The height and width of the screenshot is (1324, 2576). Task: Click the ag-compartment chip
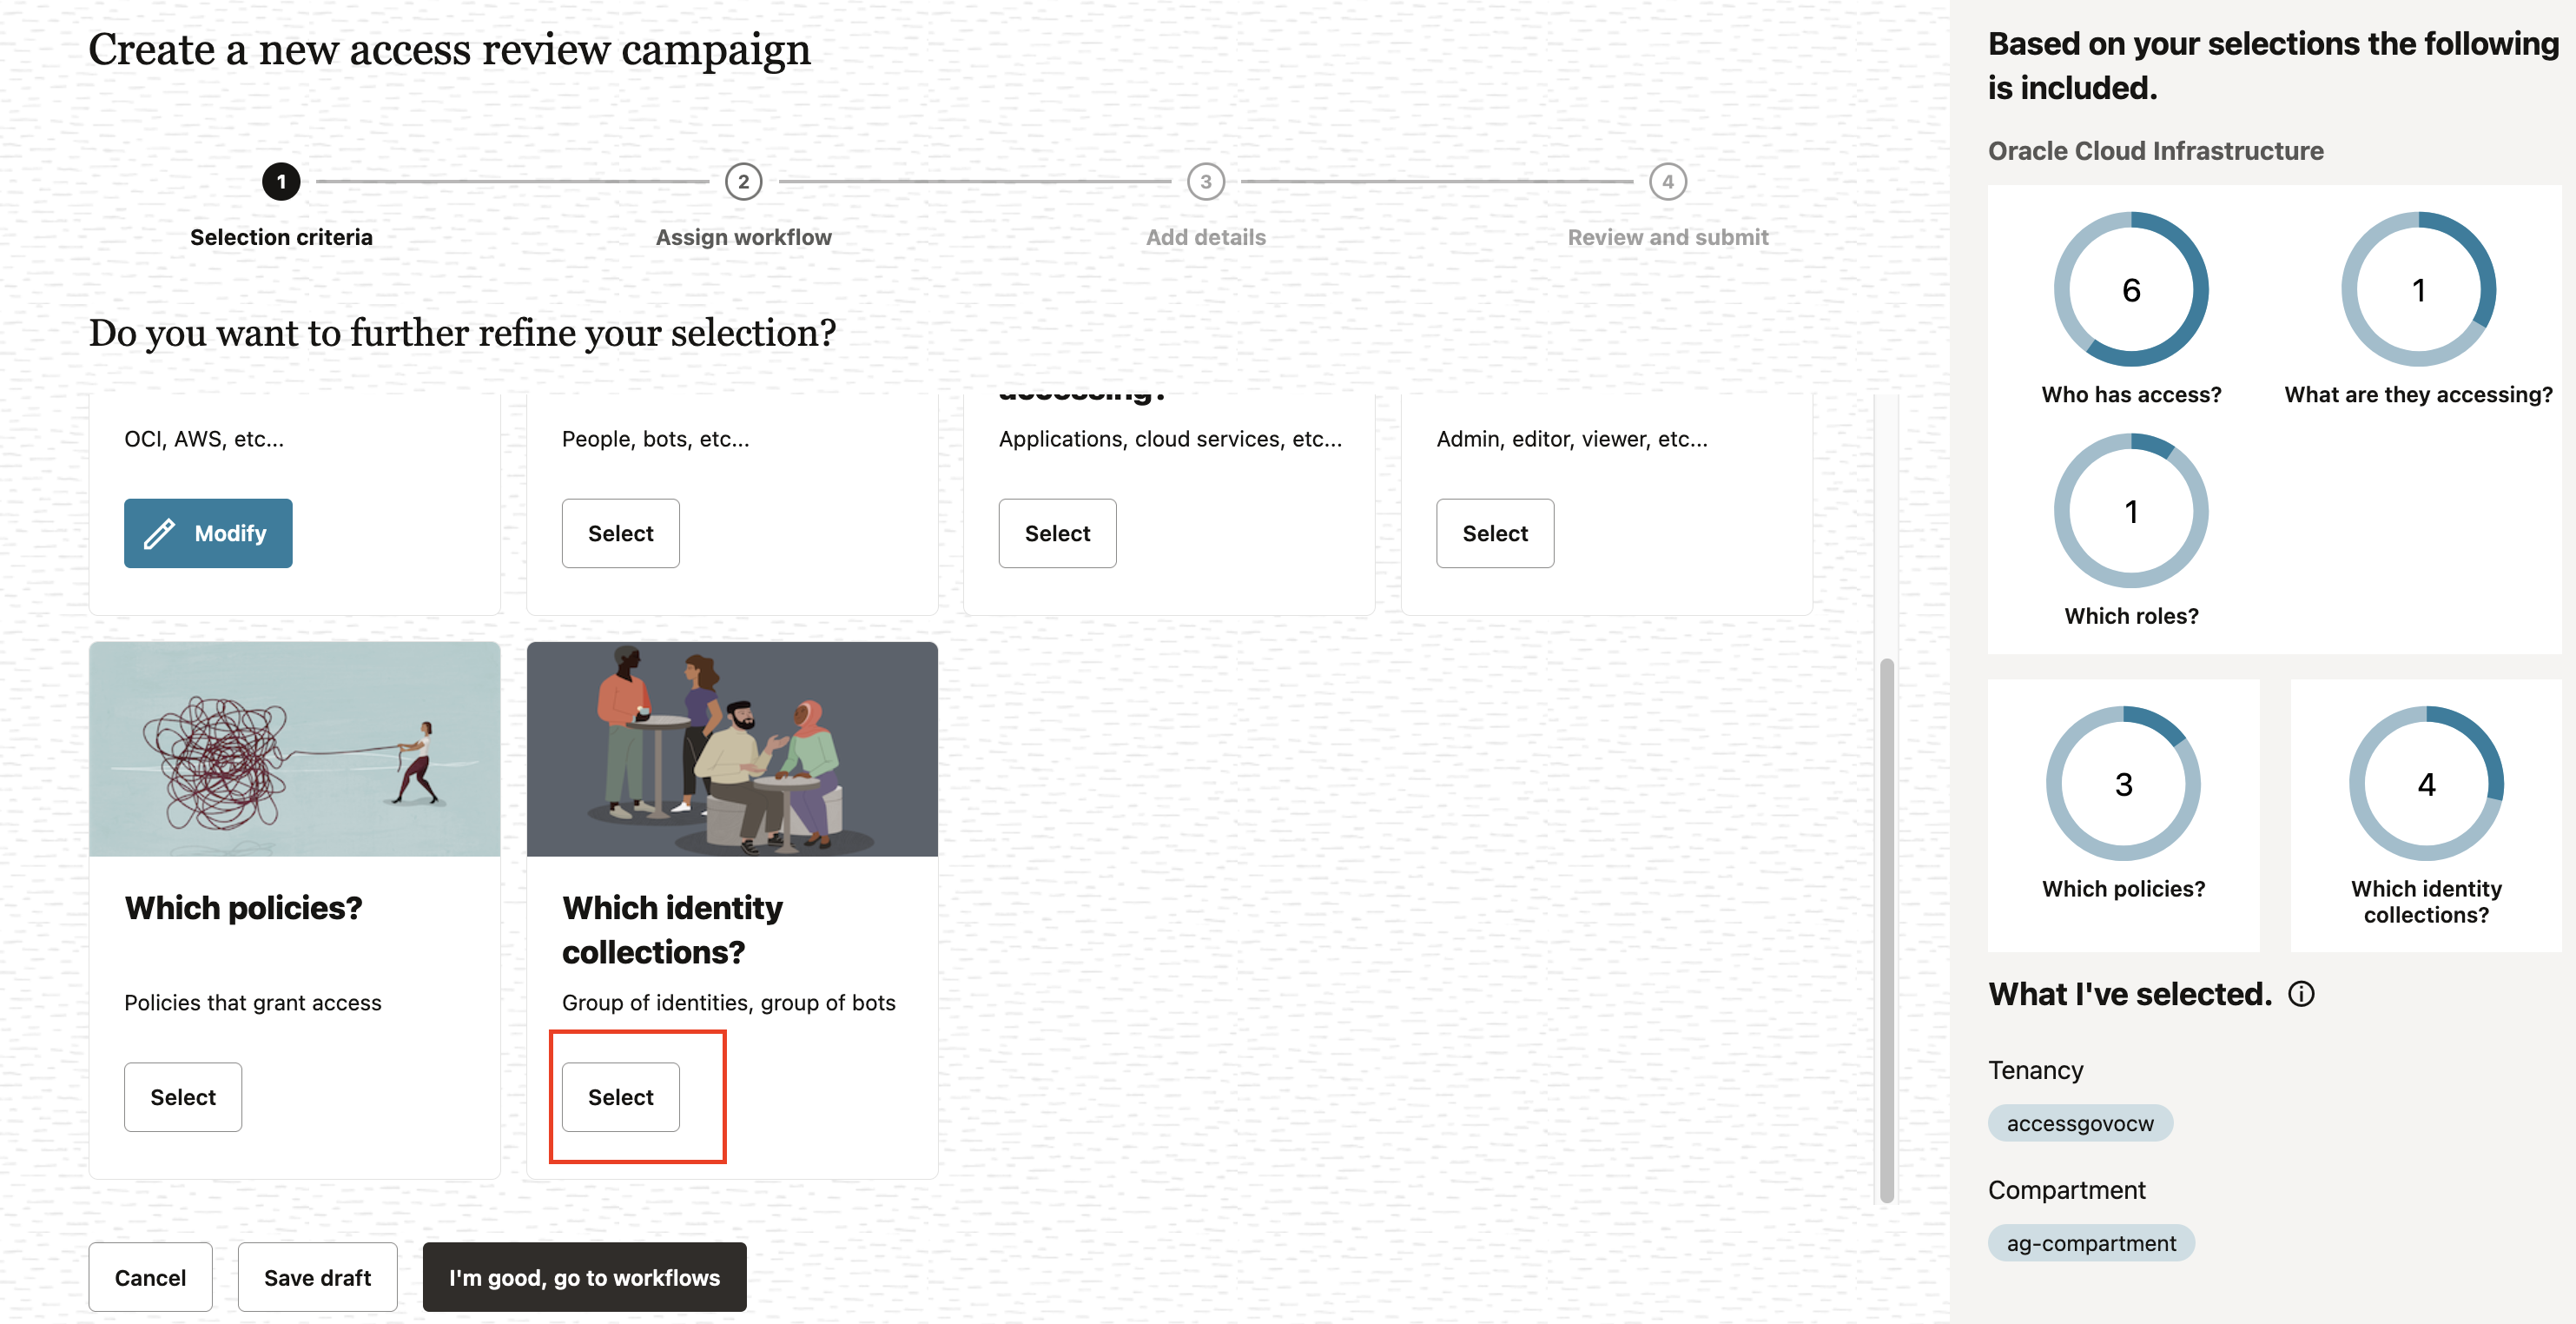(2090, 1243)
